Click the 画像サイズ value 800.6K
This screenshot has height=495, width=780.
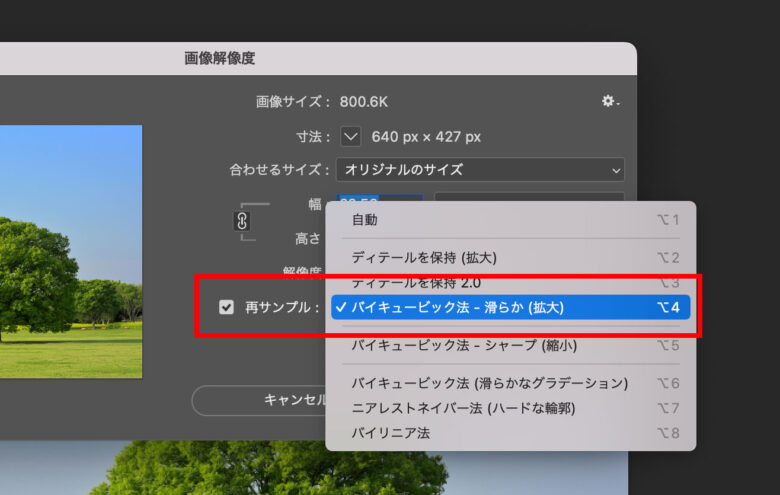(364, 102)
